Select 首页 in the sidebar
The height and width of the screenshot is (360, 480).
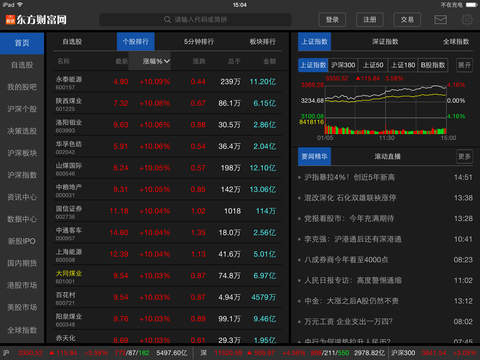[22, 43]
